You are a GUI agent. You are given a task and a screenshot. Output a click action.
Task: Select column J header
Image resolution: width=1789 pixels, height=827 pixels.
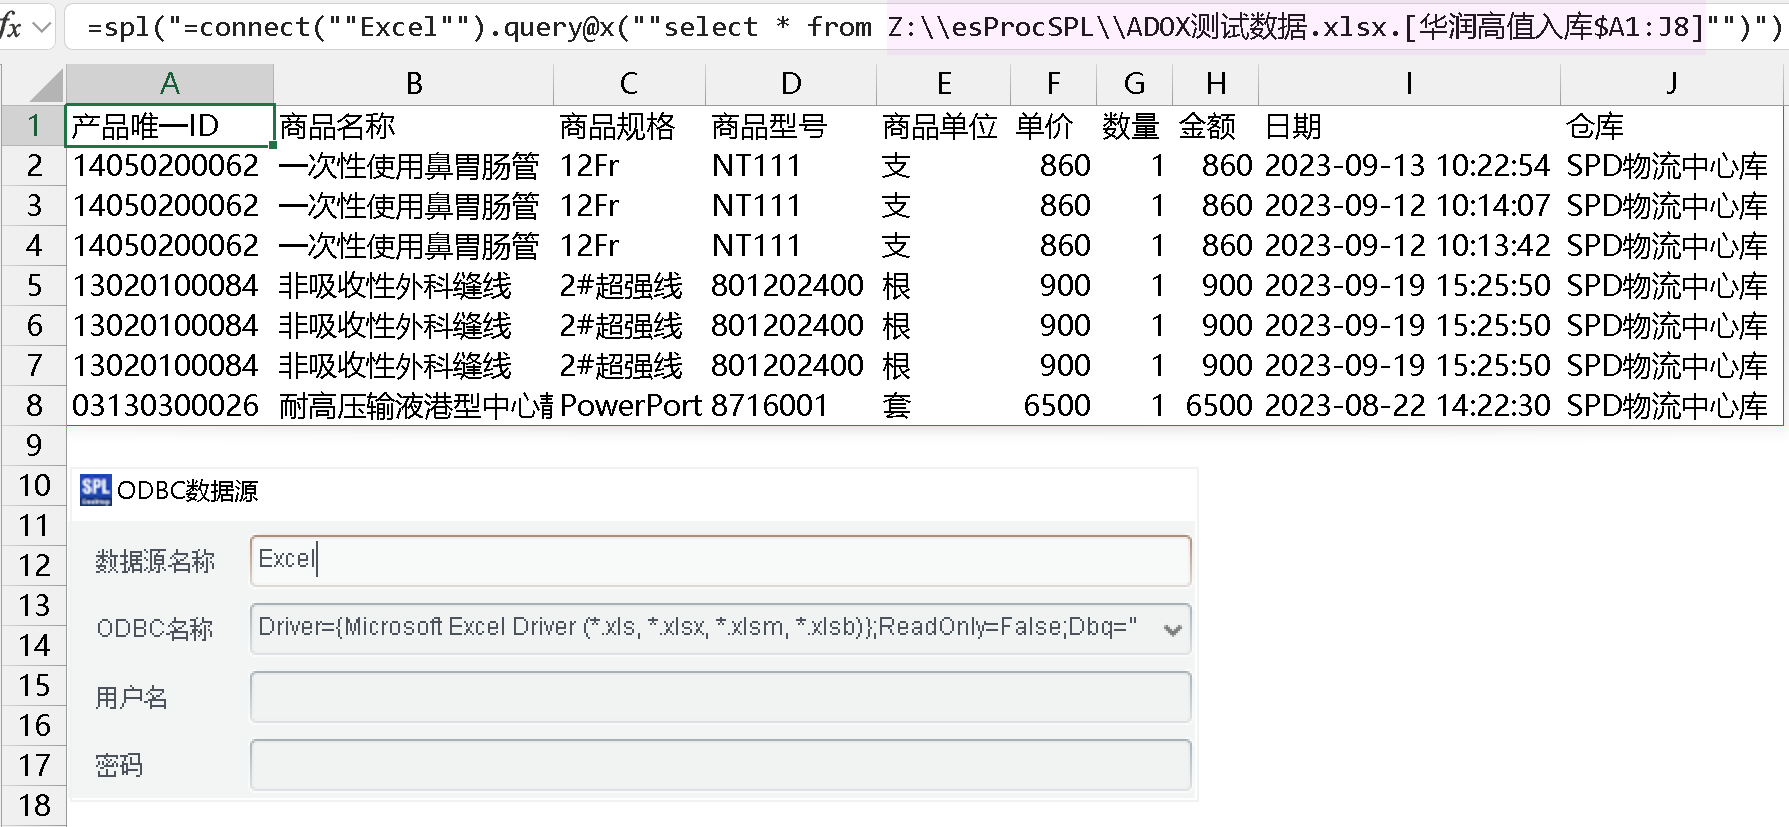coord(1671,84)
